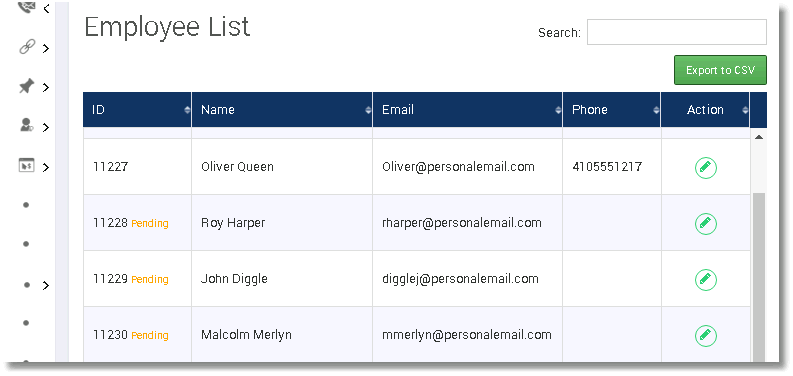Expand the pushpin menu chevron
Screen dimensions: 793x376
pos(46,88)
